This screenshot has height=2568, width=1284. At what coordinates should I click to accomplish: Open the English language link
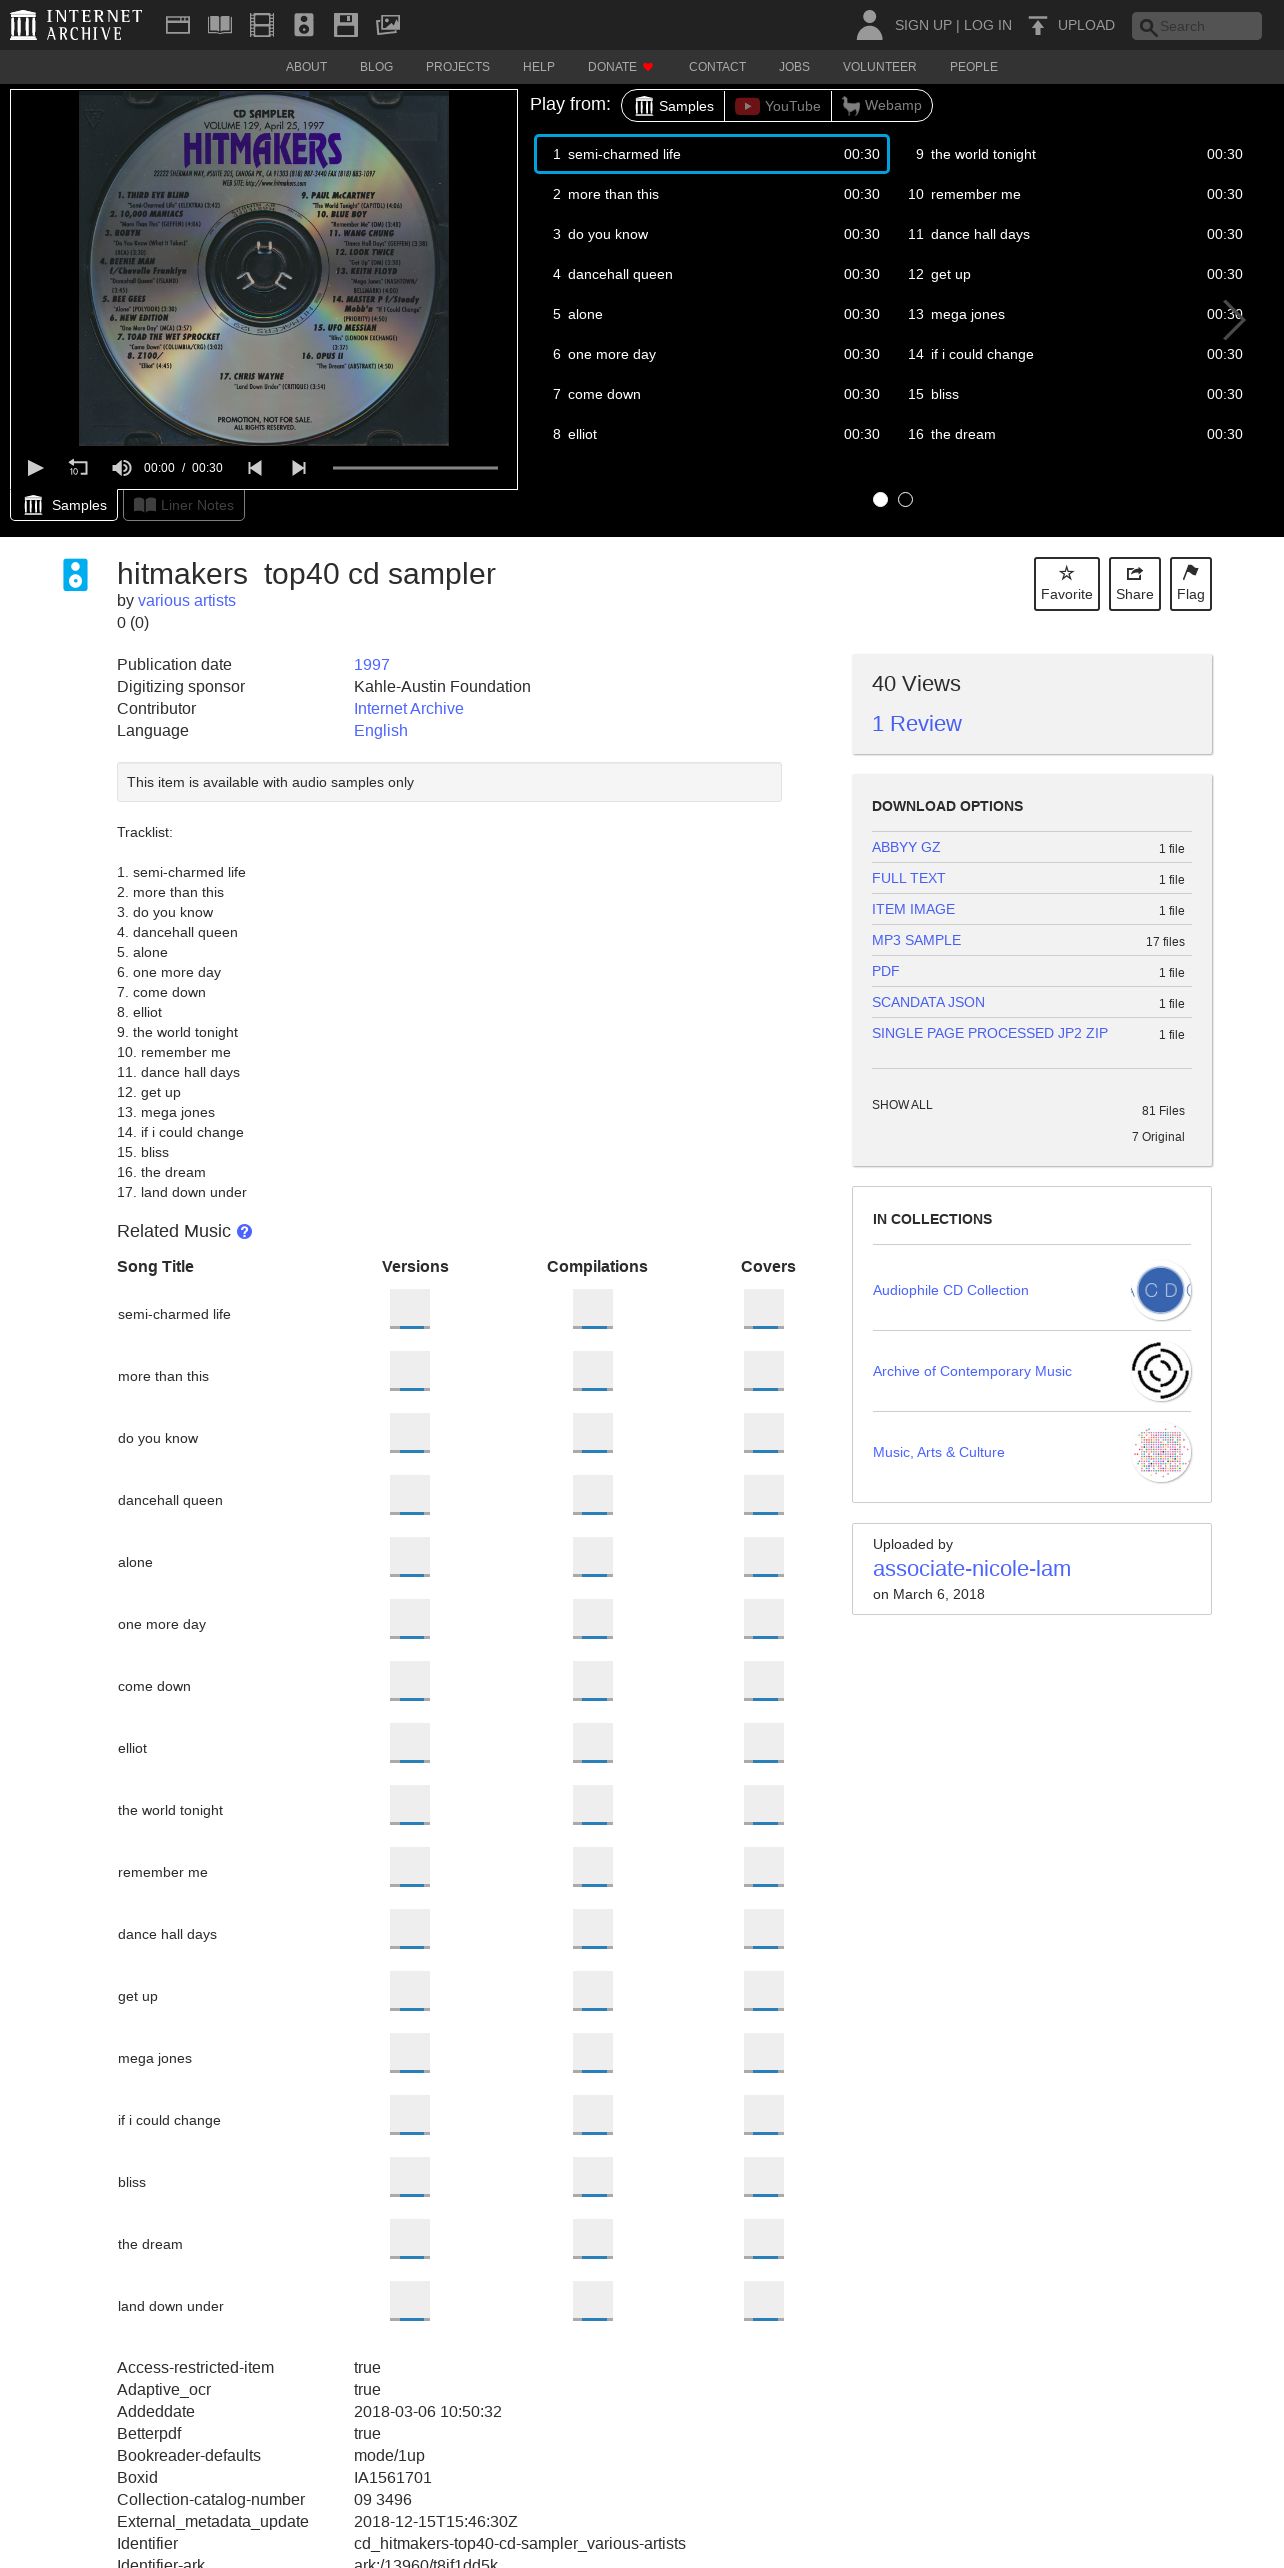click(x=381, y=731)
